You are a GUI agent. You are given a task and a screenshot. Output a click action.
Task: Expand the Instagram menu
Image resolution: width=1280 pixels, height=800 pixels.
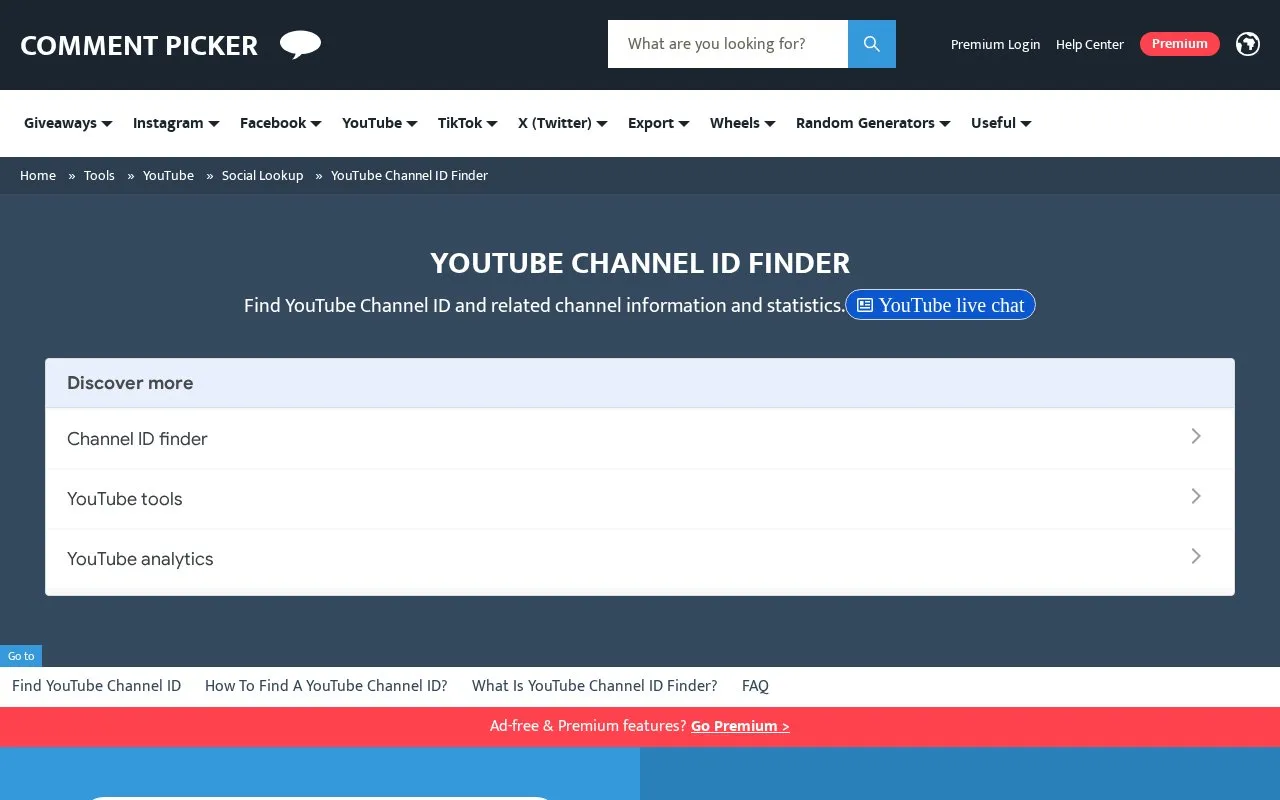tap(176, 123)
